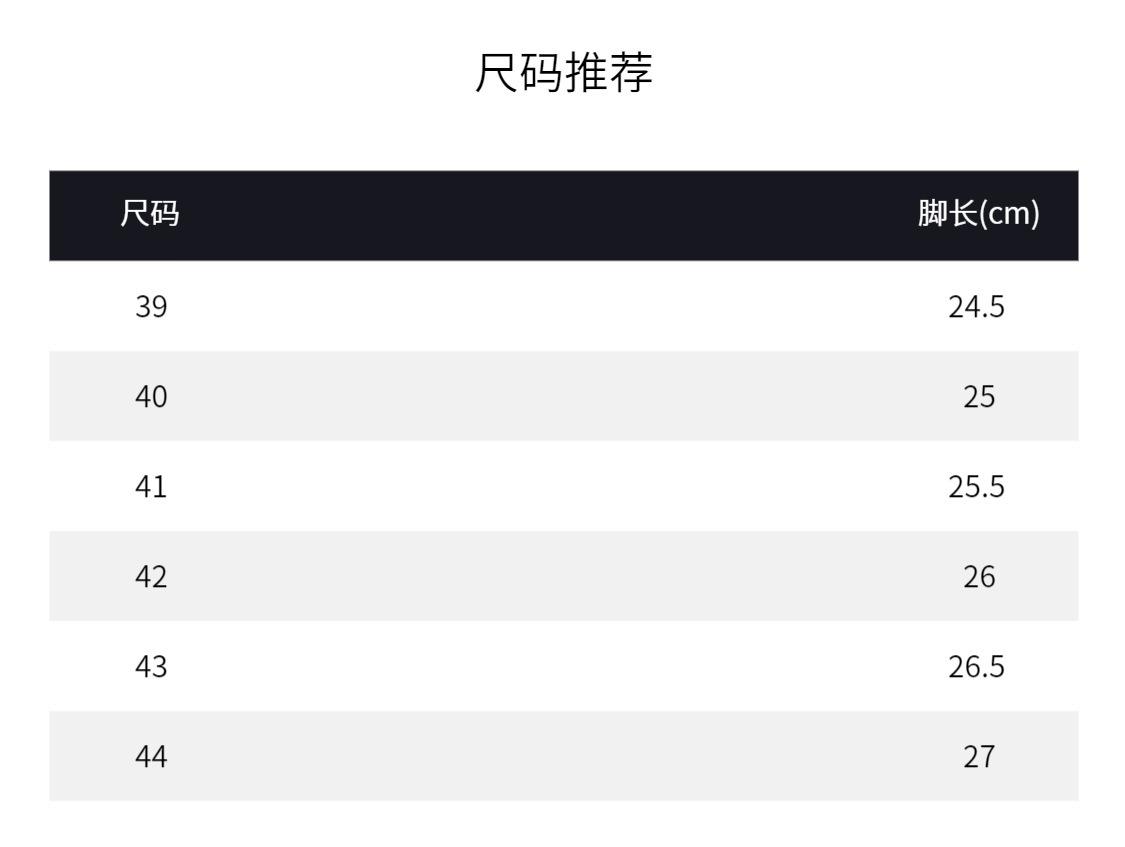
Task: Select size 39 in the table
Action: 151,307
